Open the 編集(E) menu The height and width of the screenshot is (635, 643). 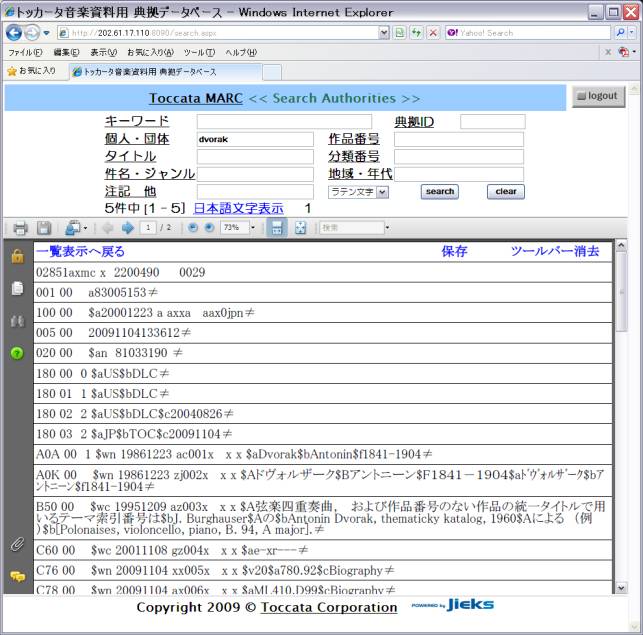(66, 52)
